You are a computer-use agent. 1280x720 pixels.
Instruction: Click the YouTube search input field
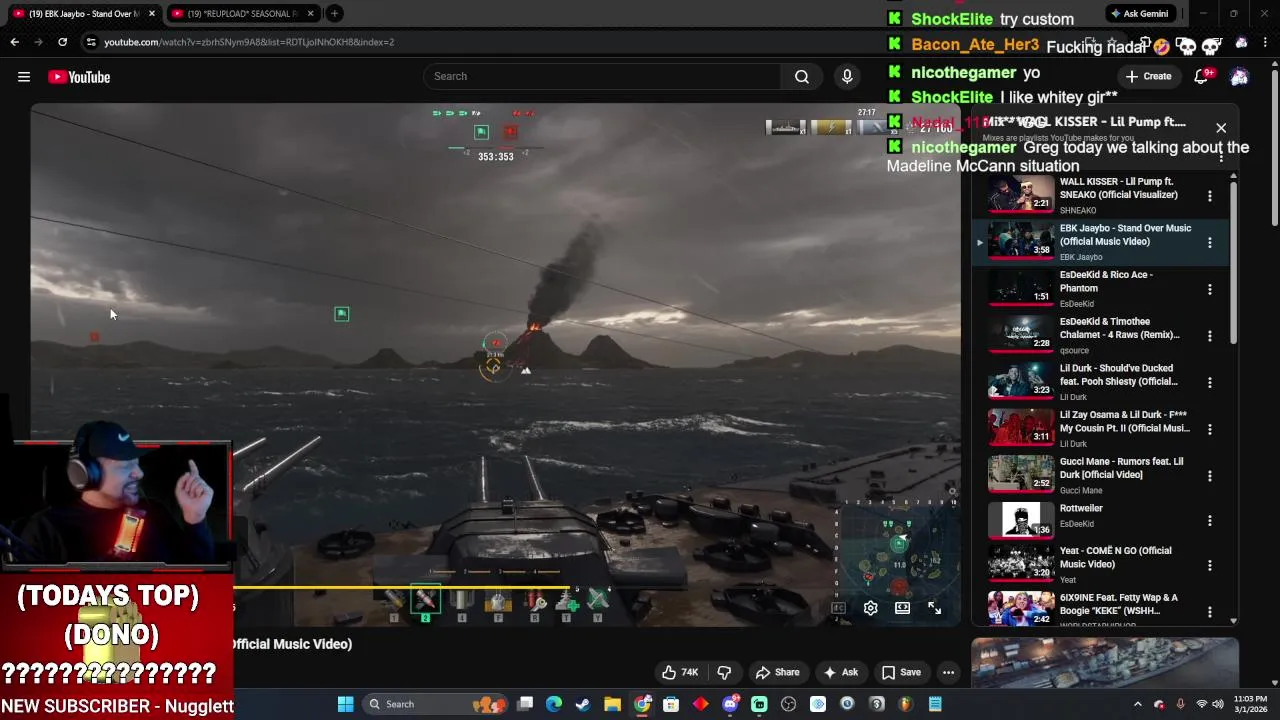[603, 76]
